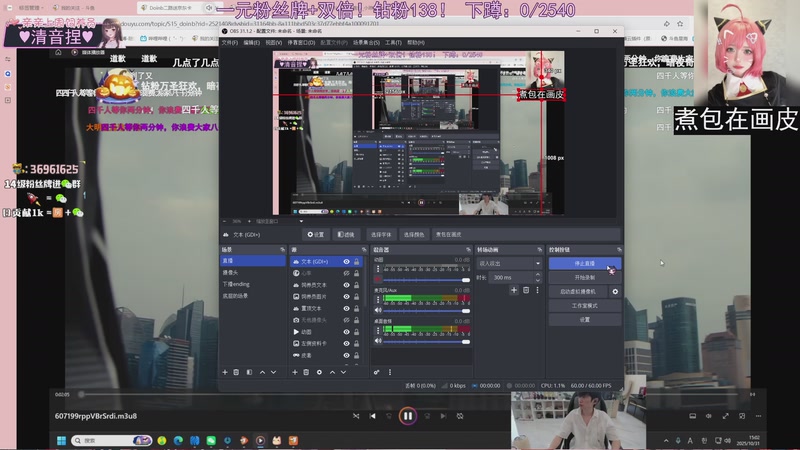The image size is (800, 450).
Task: Add a new source with plus icon
Action: point(295,372)
